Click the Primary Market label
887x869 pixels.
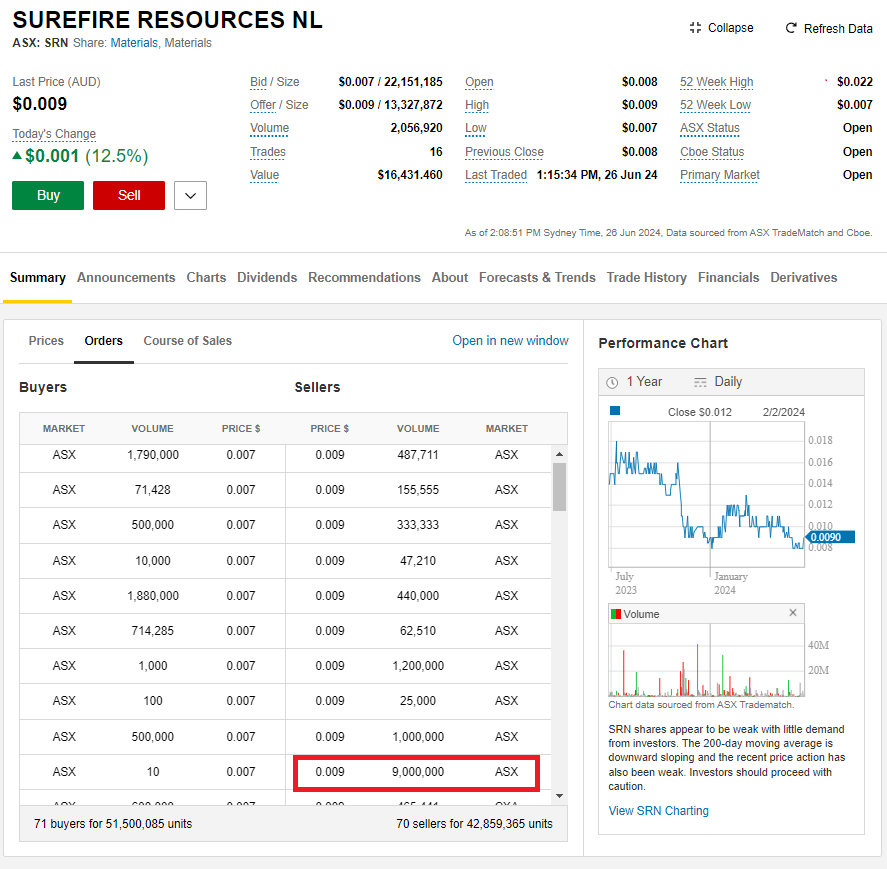720,175
